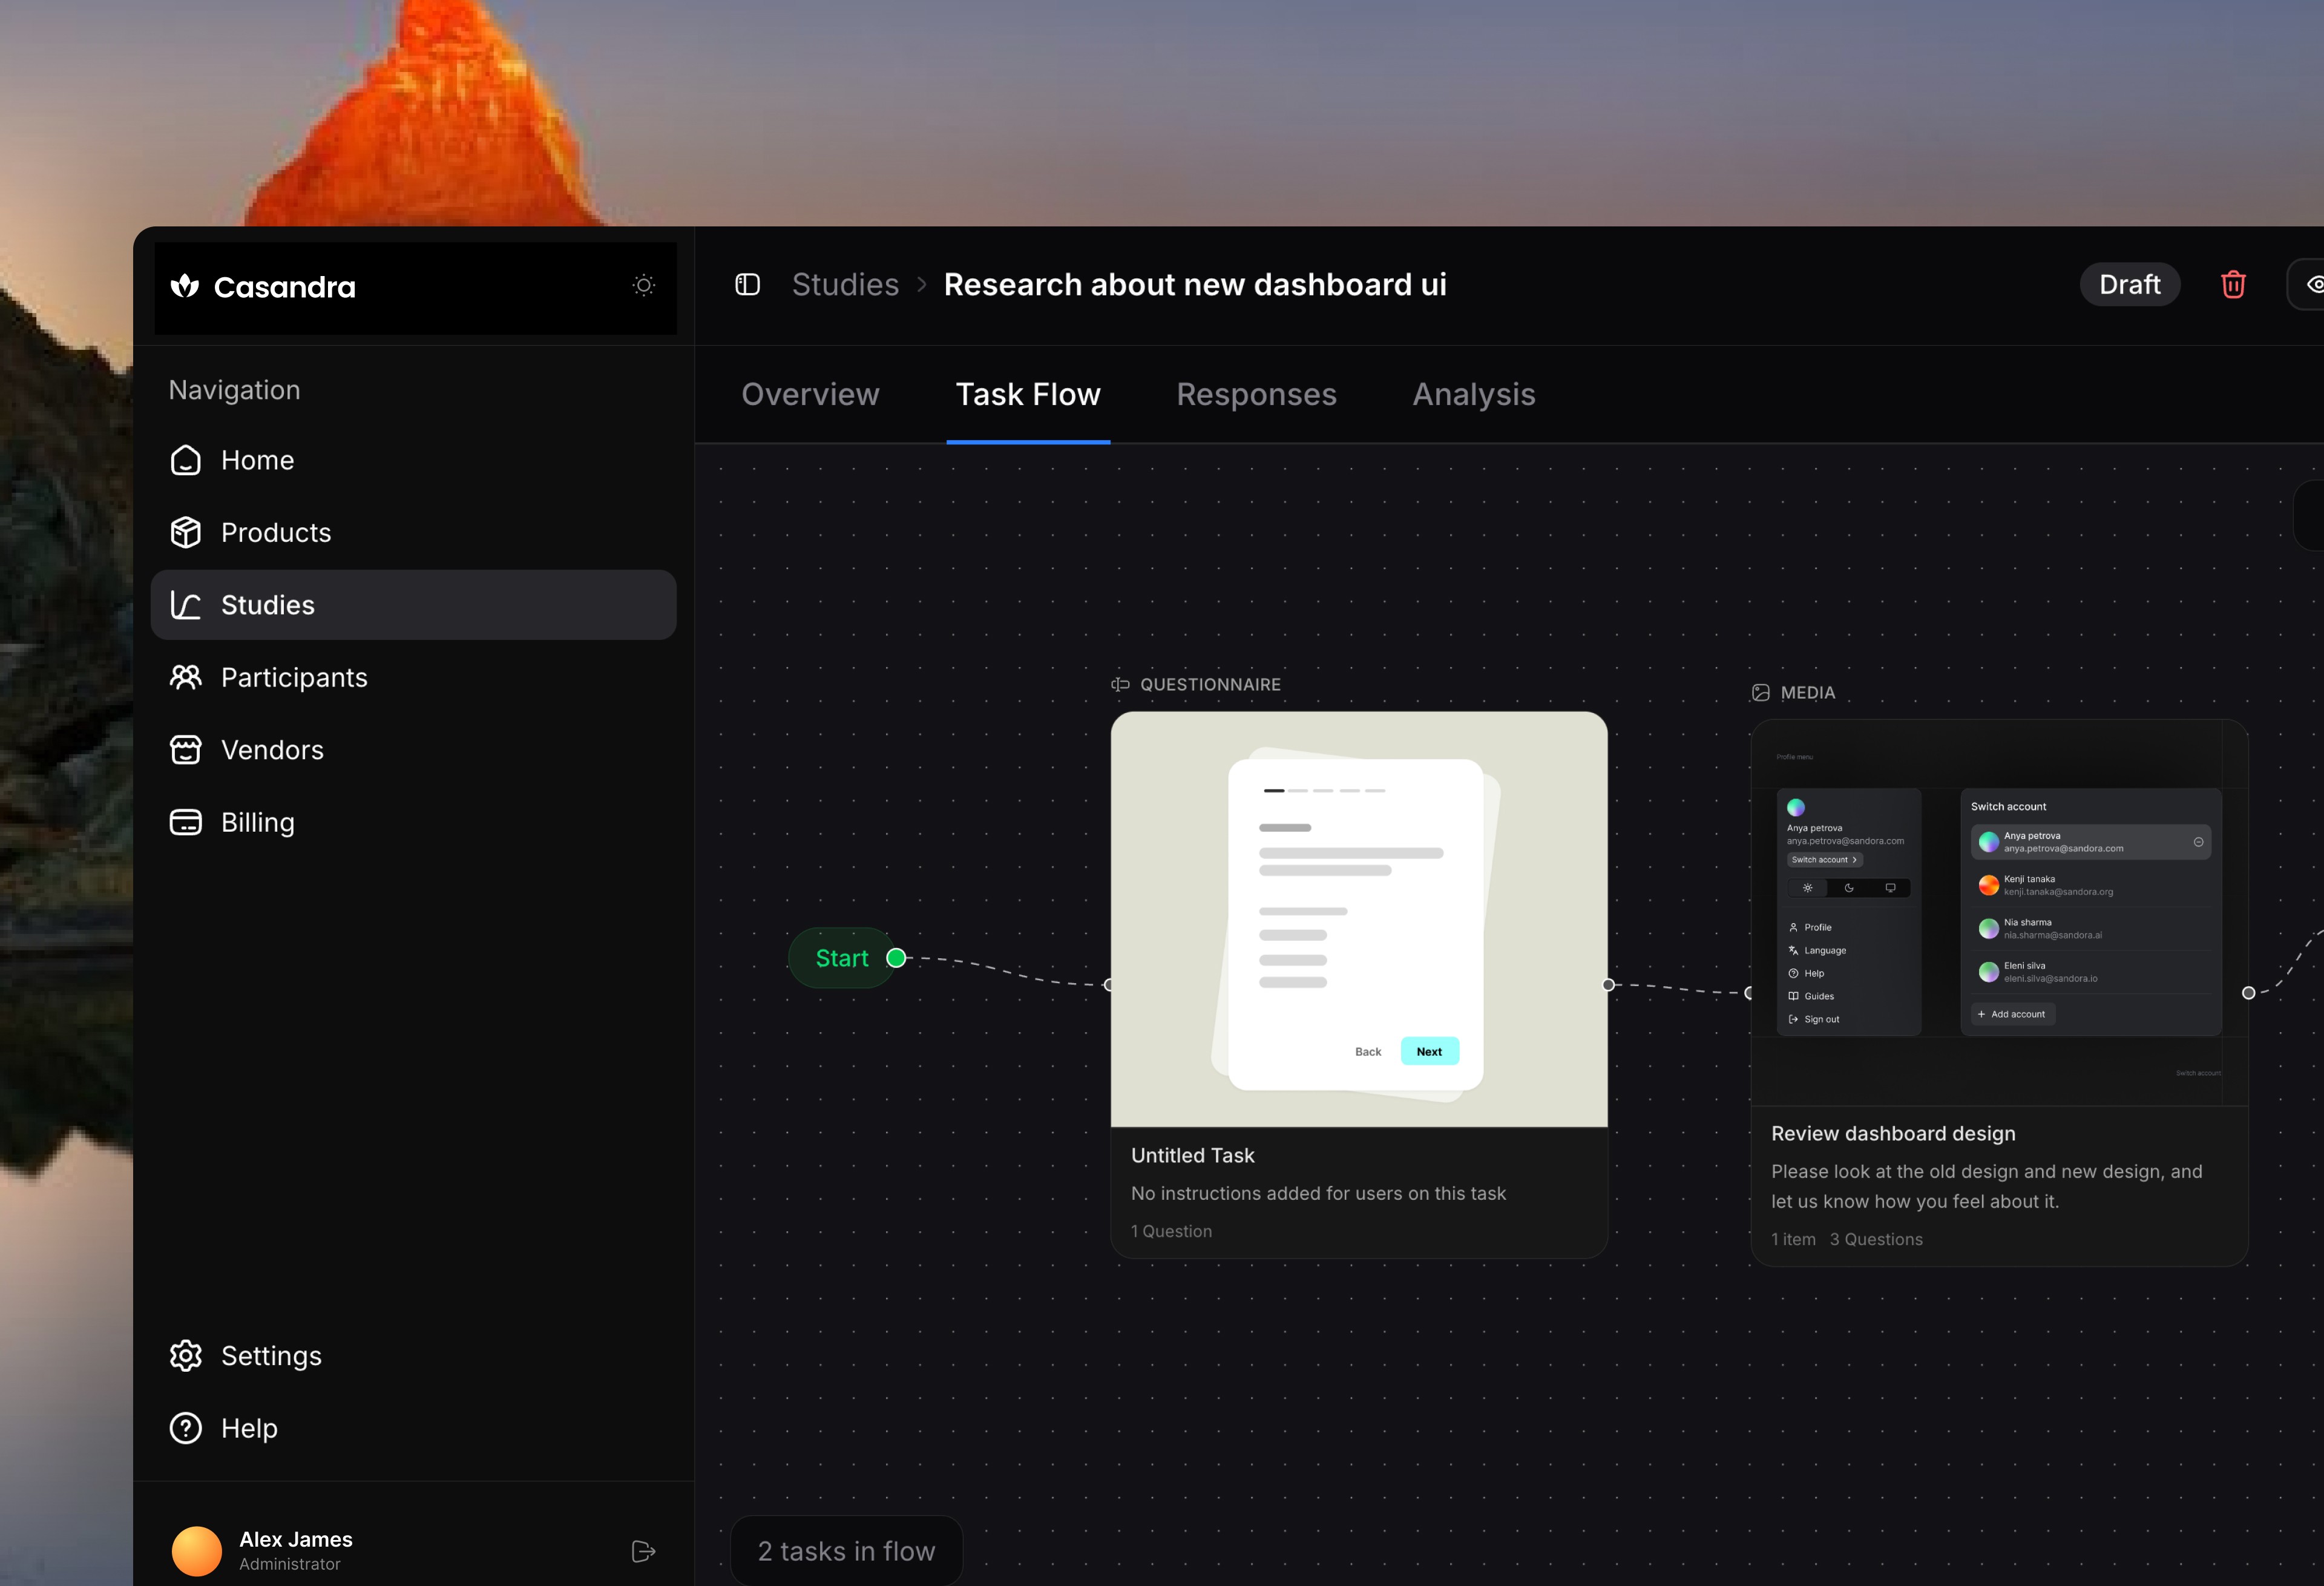The height and width of the screenshot is (1586, 2324).
Task: Click the green Start node connector dot
Action: point(897,958)
